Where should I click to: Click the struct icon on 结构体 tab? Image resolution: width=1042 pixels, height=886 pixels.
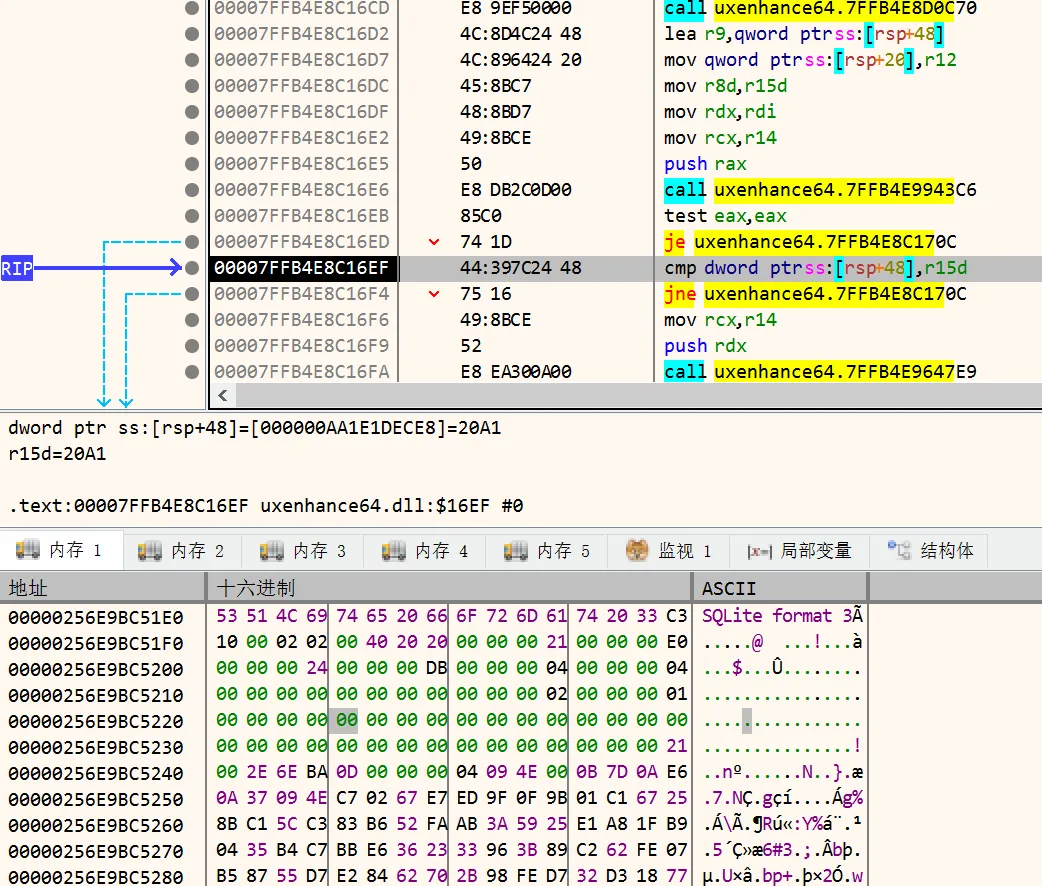pyautogui.click(x=899, y=550)
